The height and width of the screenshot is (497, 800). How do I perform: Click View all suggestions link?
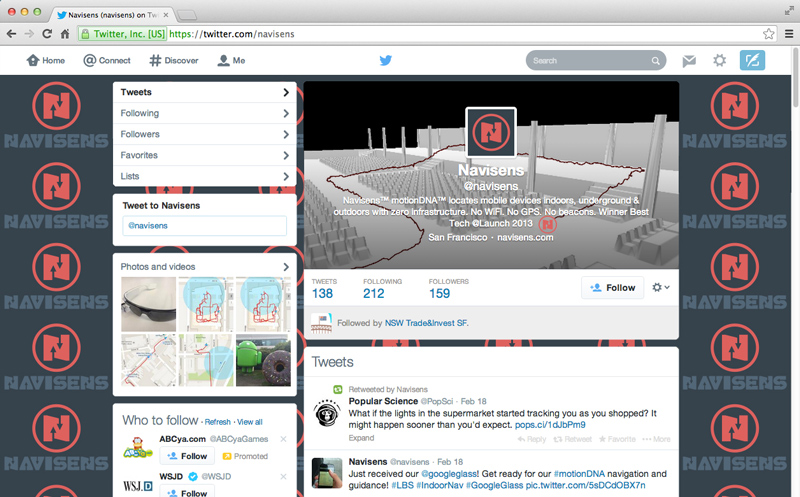click(x=249, y=422)
